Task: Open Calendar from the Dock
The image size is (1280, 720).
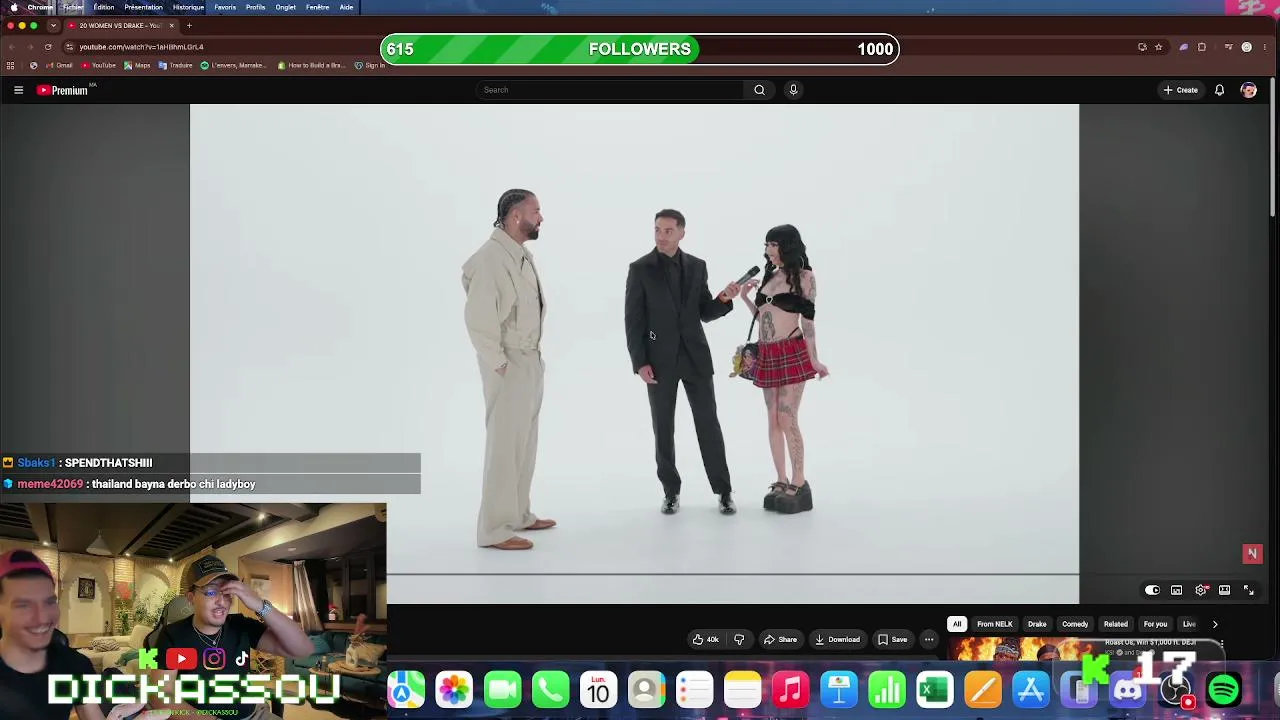Action: (598, 690)
